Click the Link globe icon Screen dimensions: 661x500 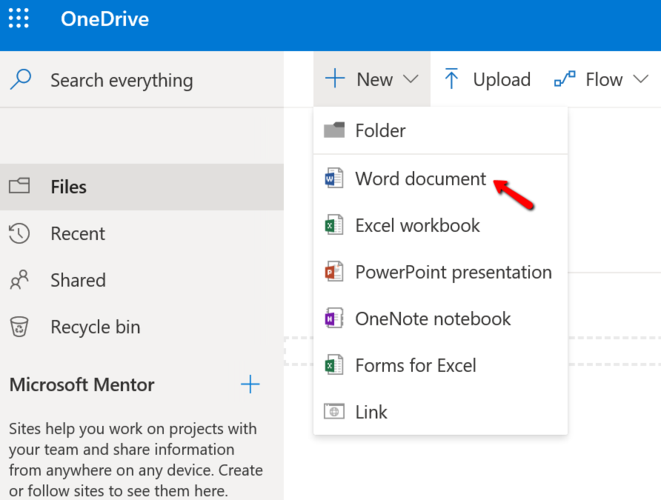pyautogui.click(x=334, y=411)
